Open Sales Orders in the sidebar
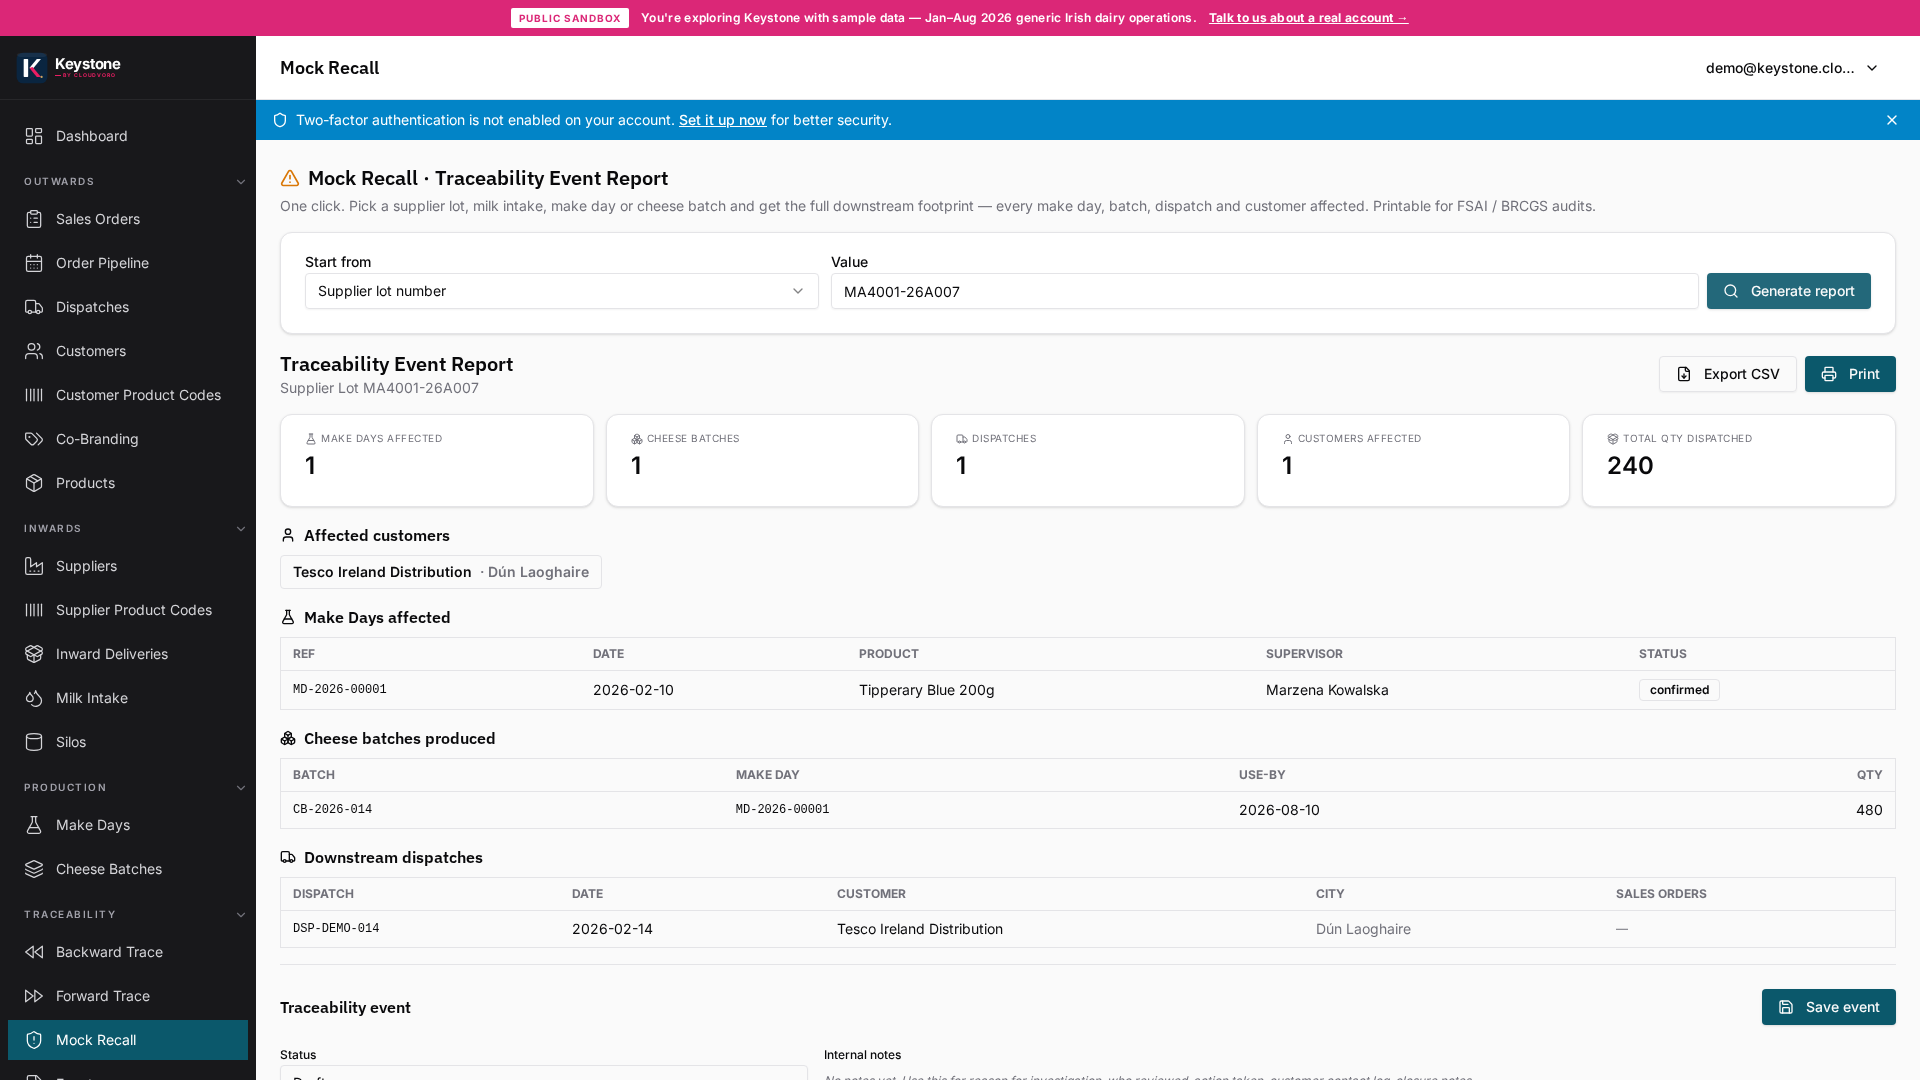 (128, 219)
